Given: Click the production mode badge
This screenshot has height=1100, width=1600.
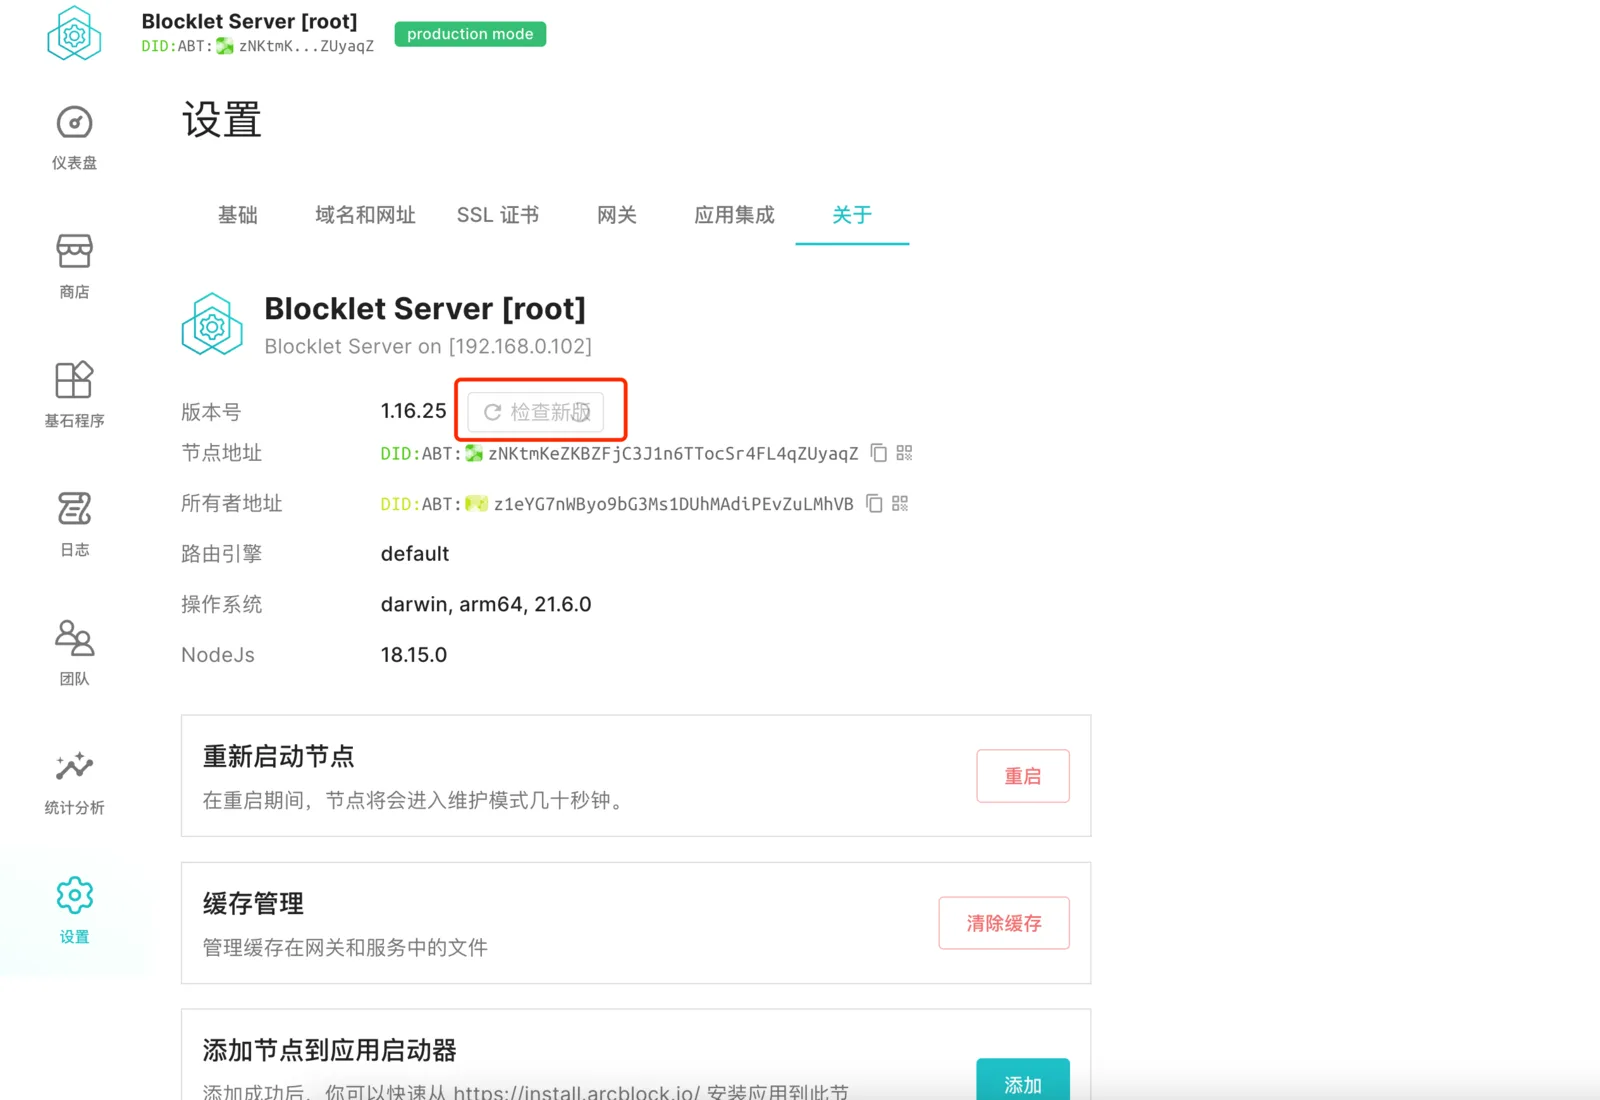Looking at the screenshot, I should (x=470, y=34).
